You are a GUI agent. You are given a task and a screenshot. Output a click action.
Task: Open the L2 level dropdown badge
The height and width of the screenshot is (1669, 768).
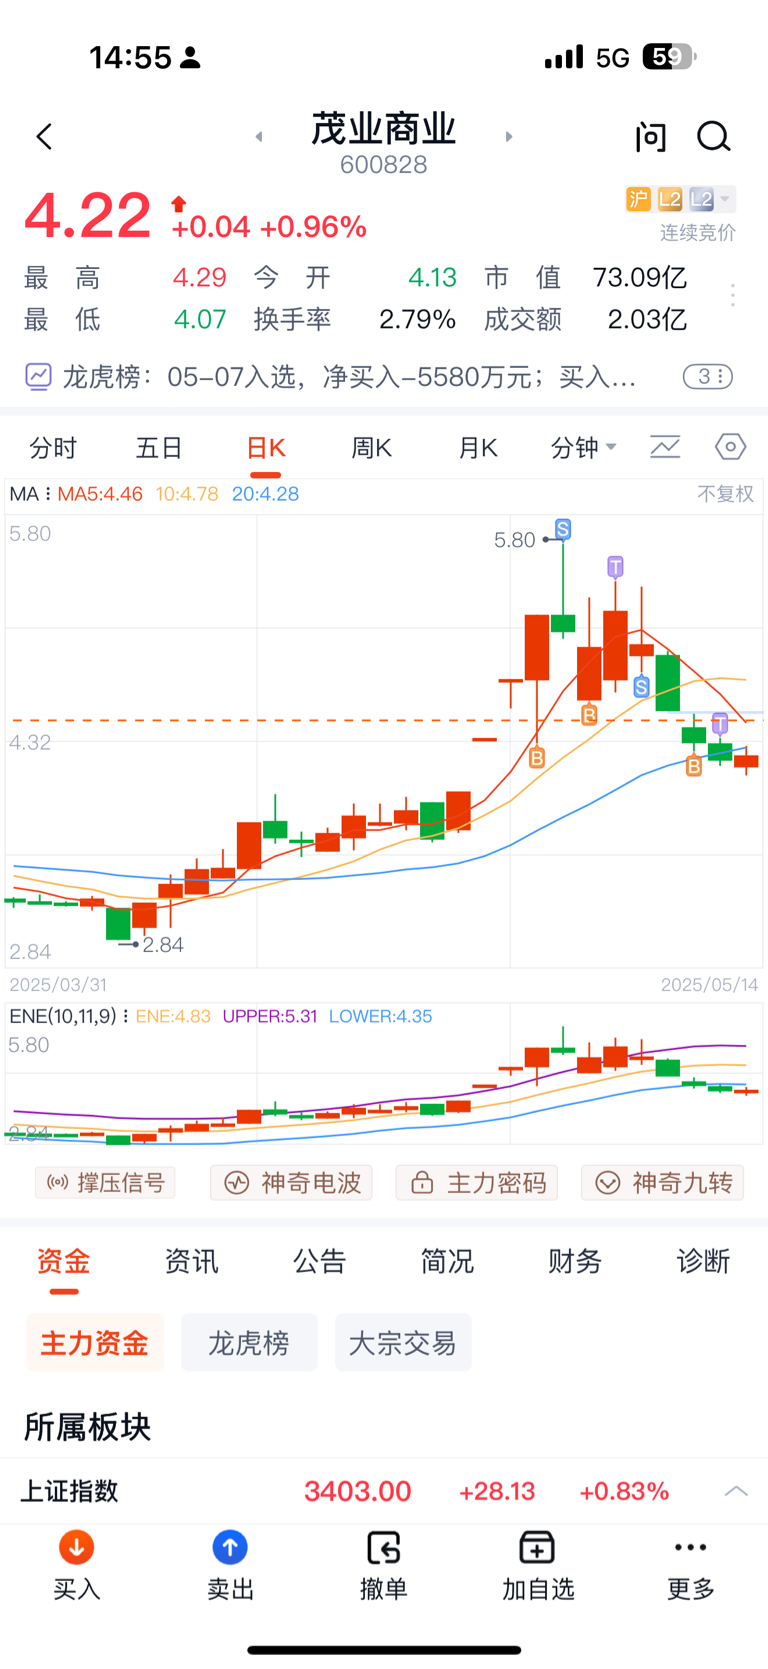712,199
